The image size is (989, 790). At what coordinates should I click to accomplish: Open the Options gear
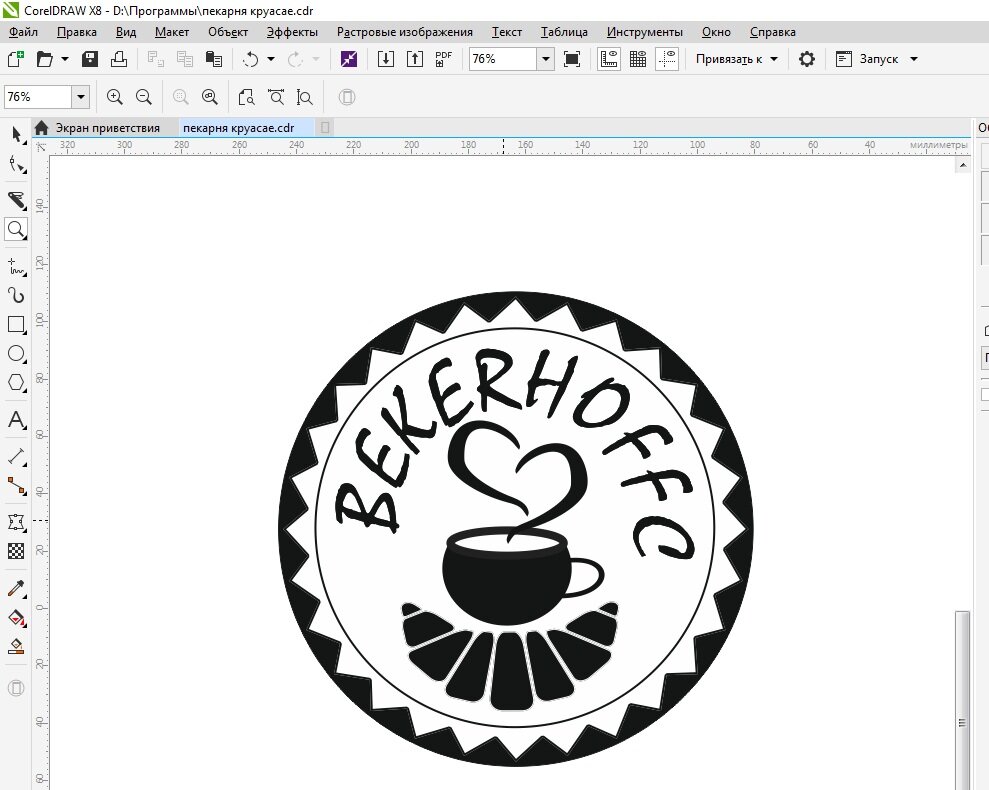[x=806, y=59]
